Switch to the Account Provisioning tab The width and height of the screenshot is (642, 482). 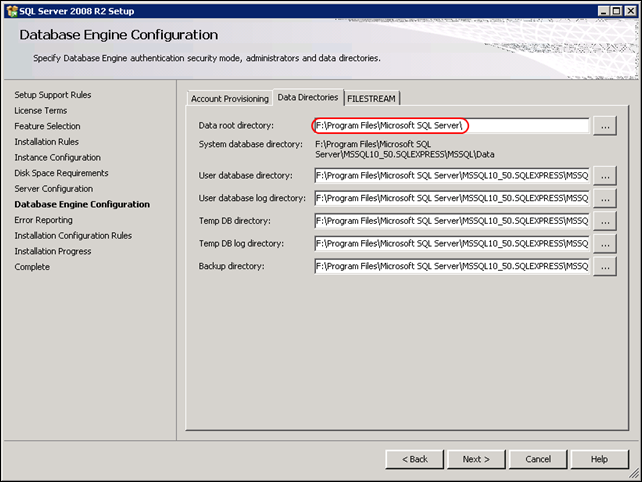tap(230, 99)
